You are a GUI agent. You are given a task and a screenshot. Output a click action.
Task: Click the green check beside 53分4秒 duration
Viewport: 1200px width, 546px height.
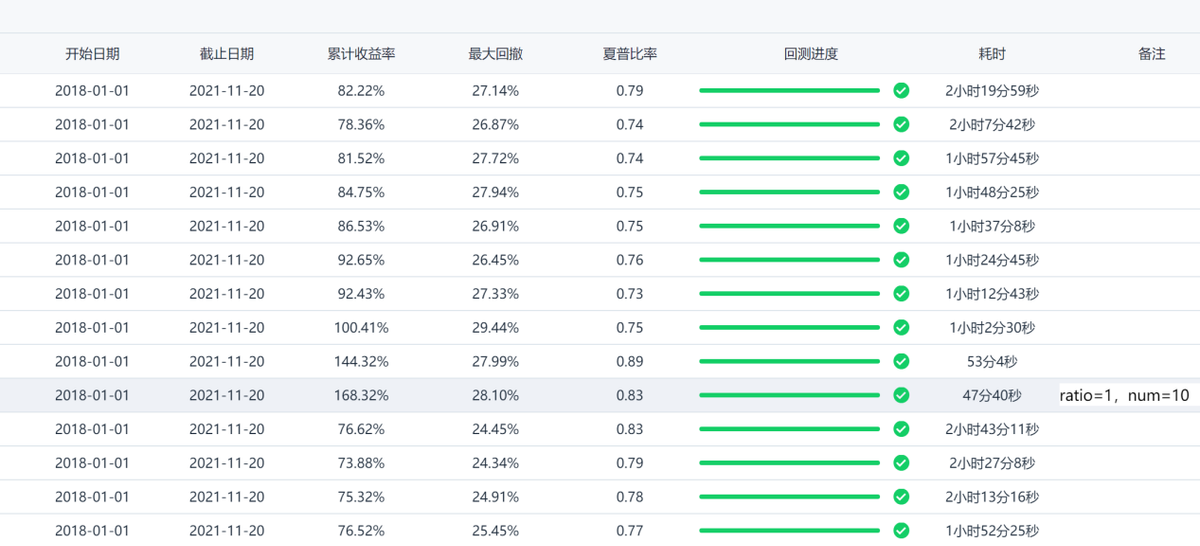pyautogui.click(x=901, y=361)
